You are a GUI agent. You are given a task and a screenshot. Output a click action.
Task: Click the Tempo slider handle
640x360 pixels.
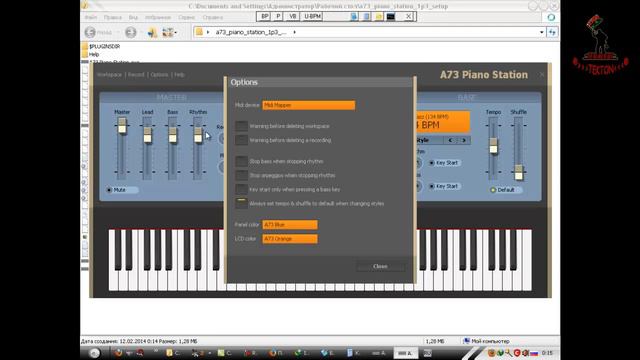493,146
